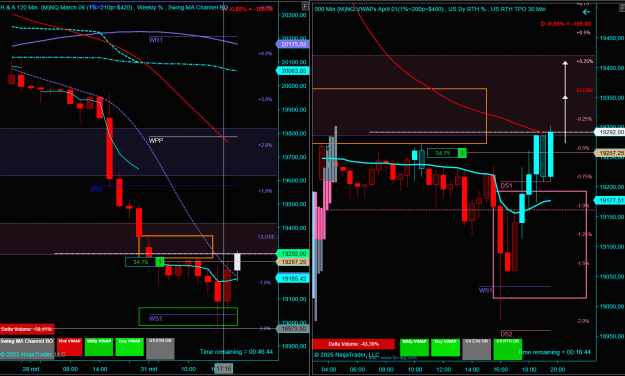
Task: Click 19292,00 price marker in left chart
Action: (x=293, y=254)
